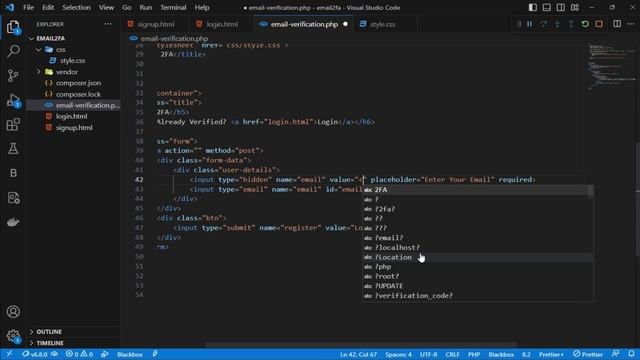Open style.css in Explorer tree
This screenshot has height=360, width=640.
(x=73, y=60)
